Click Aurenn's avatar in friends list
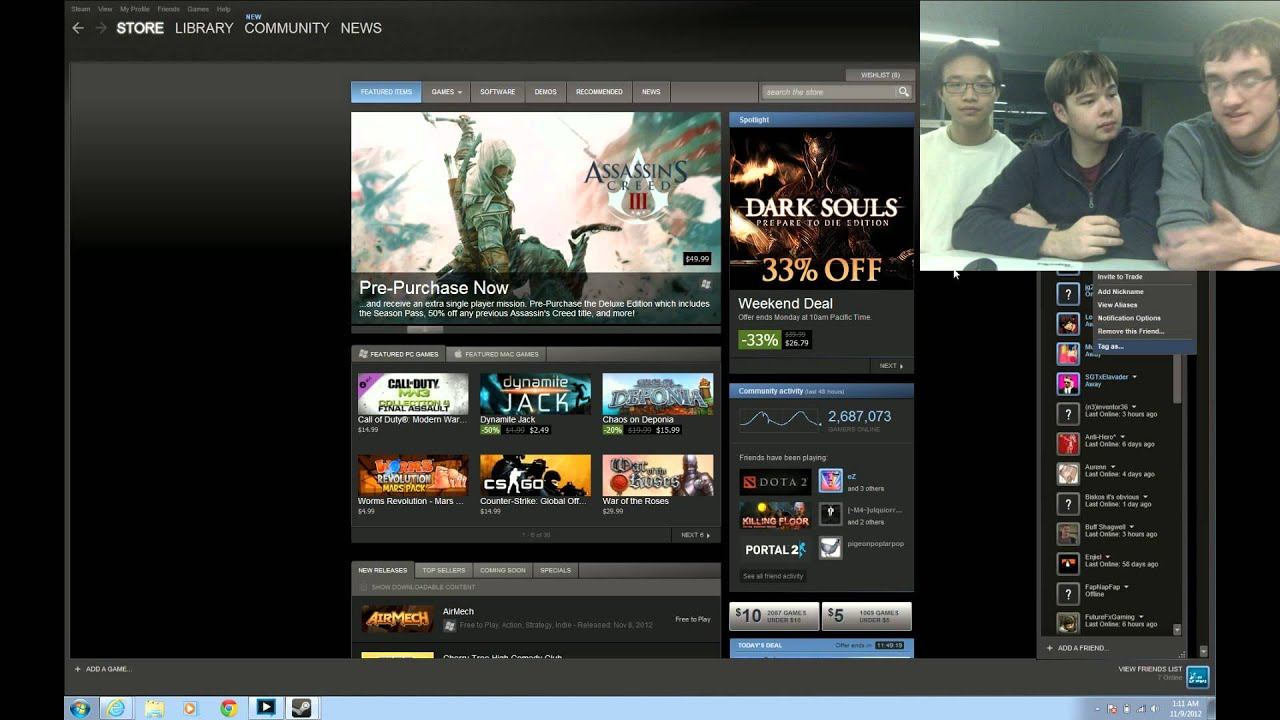The height and width of the screenshot is (720, 1280). 1068,473
